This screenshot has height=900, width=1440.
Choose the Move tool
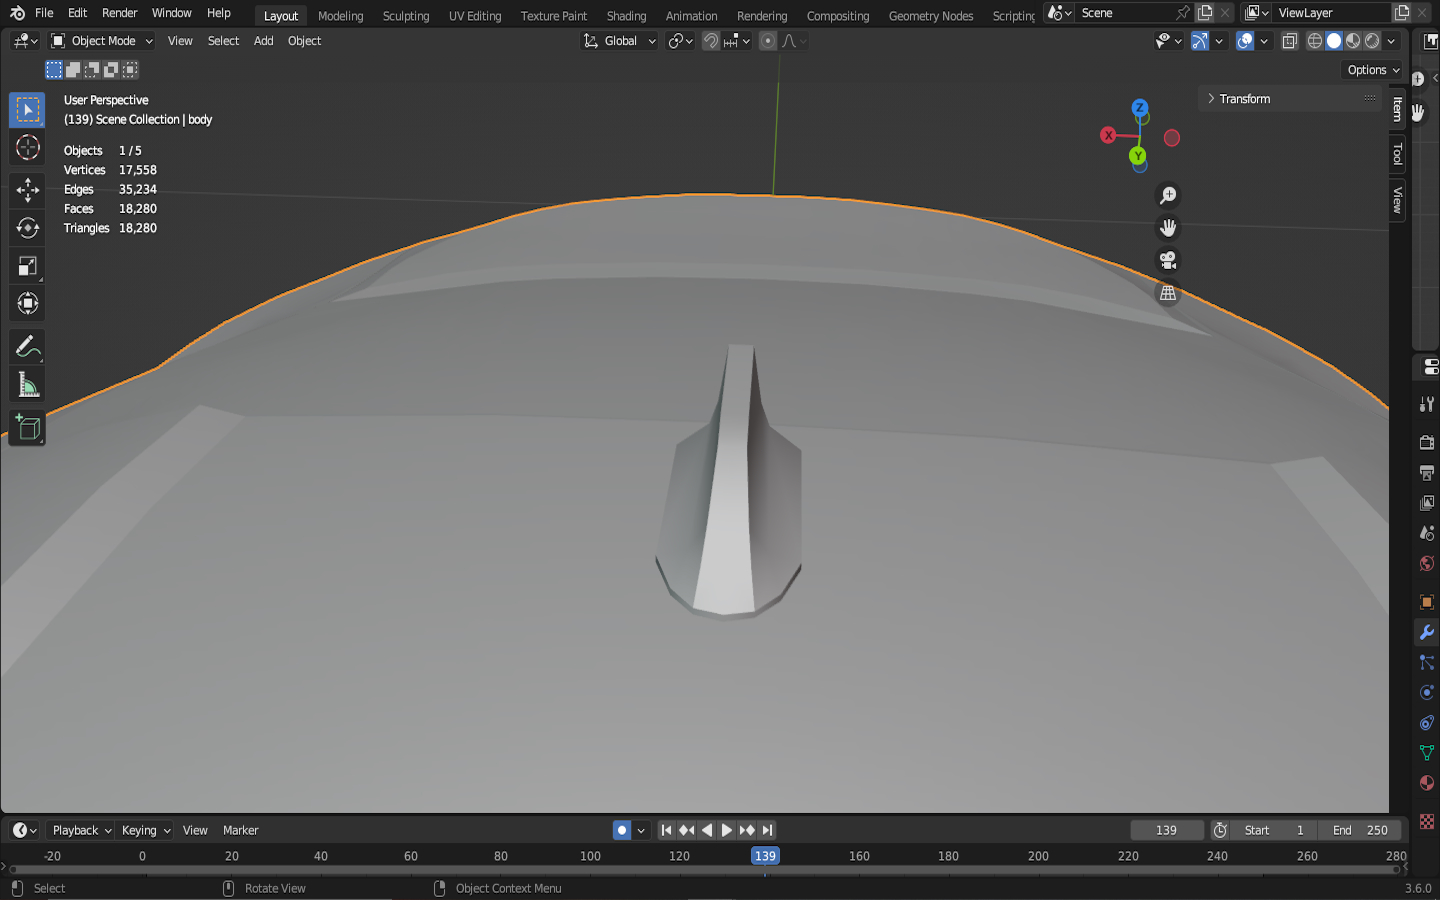pos(27,189)
